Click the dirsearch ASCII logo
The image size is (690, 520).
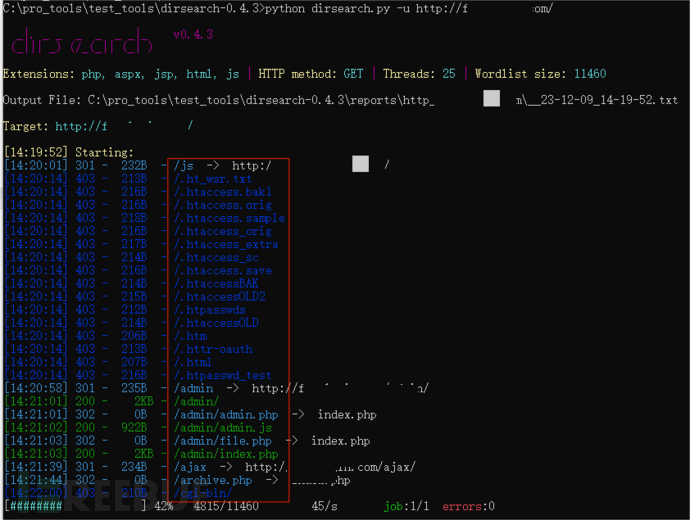[81, 43]
